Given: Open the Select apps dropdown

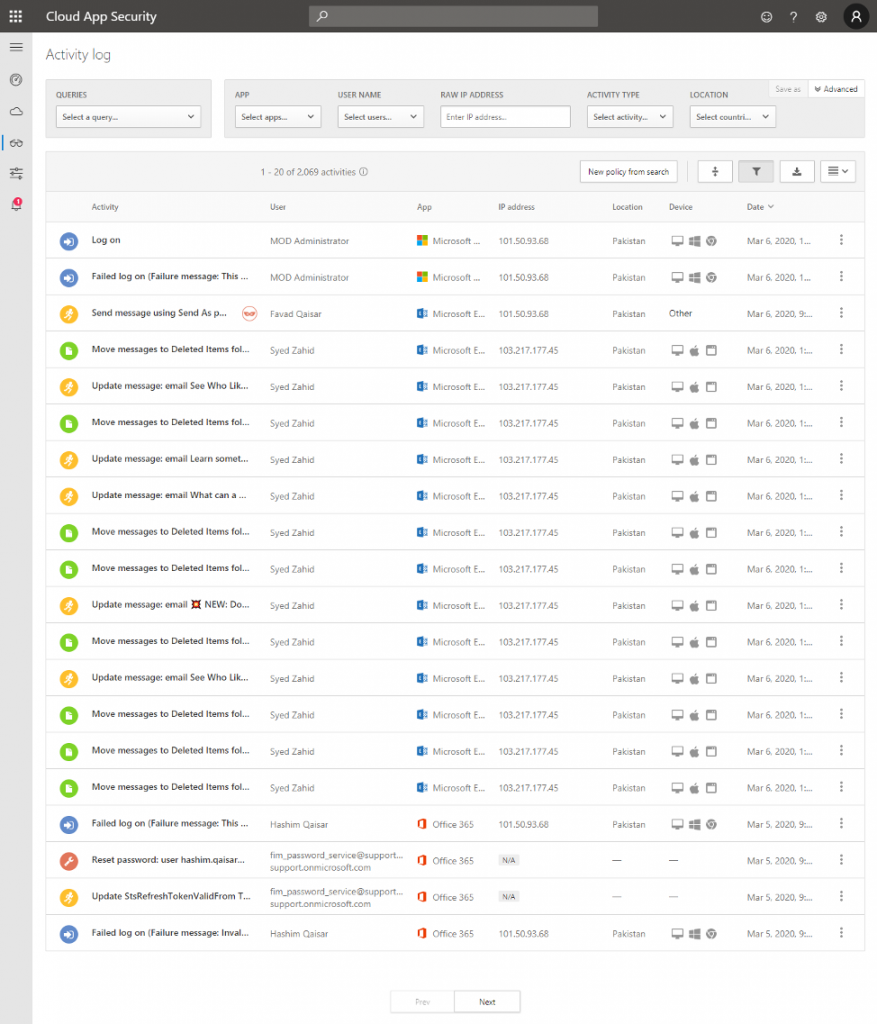Looking at the screenshot, I should pos(277,116).
